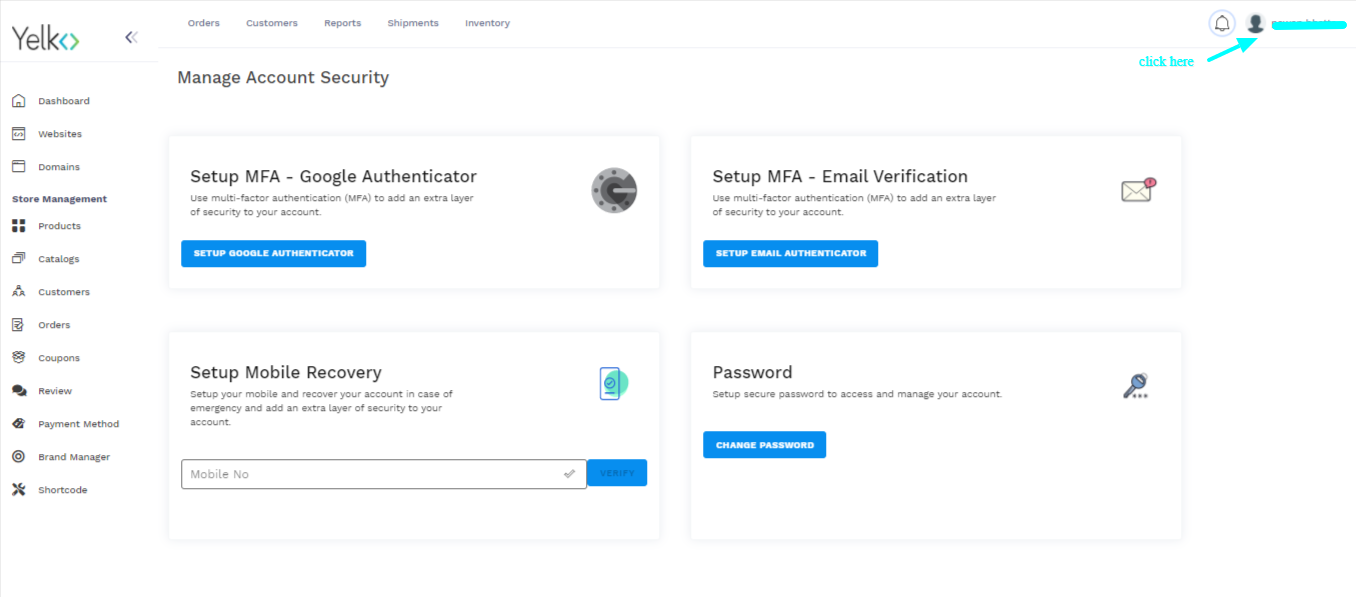Image resolution: width=1356 pixels, height=597 pixels.
Task: Click the Review chat bubble icon
Action: pyautogui.click(x=18, y=391)
